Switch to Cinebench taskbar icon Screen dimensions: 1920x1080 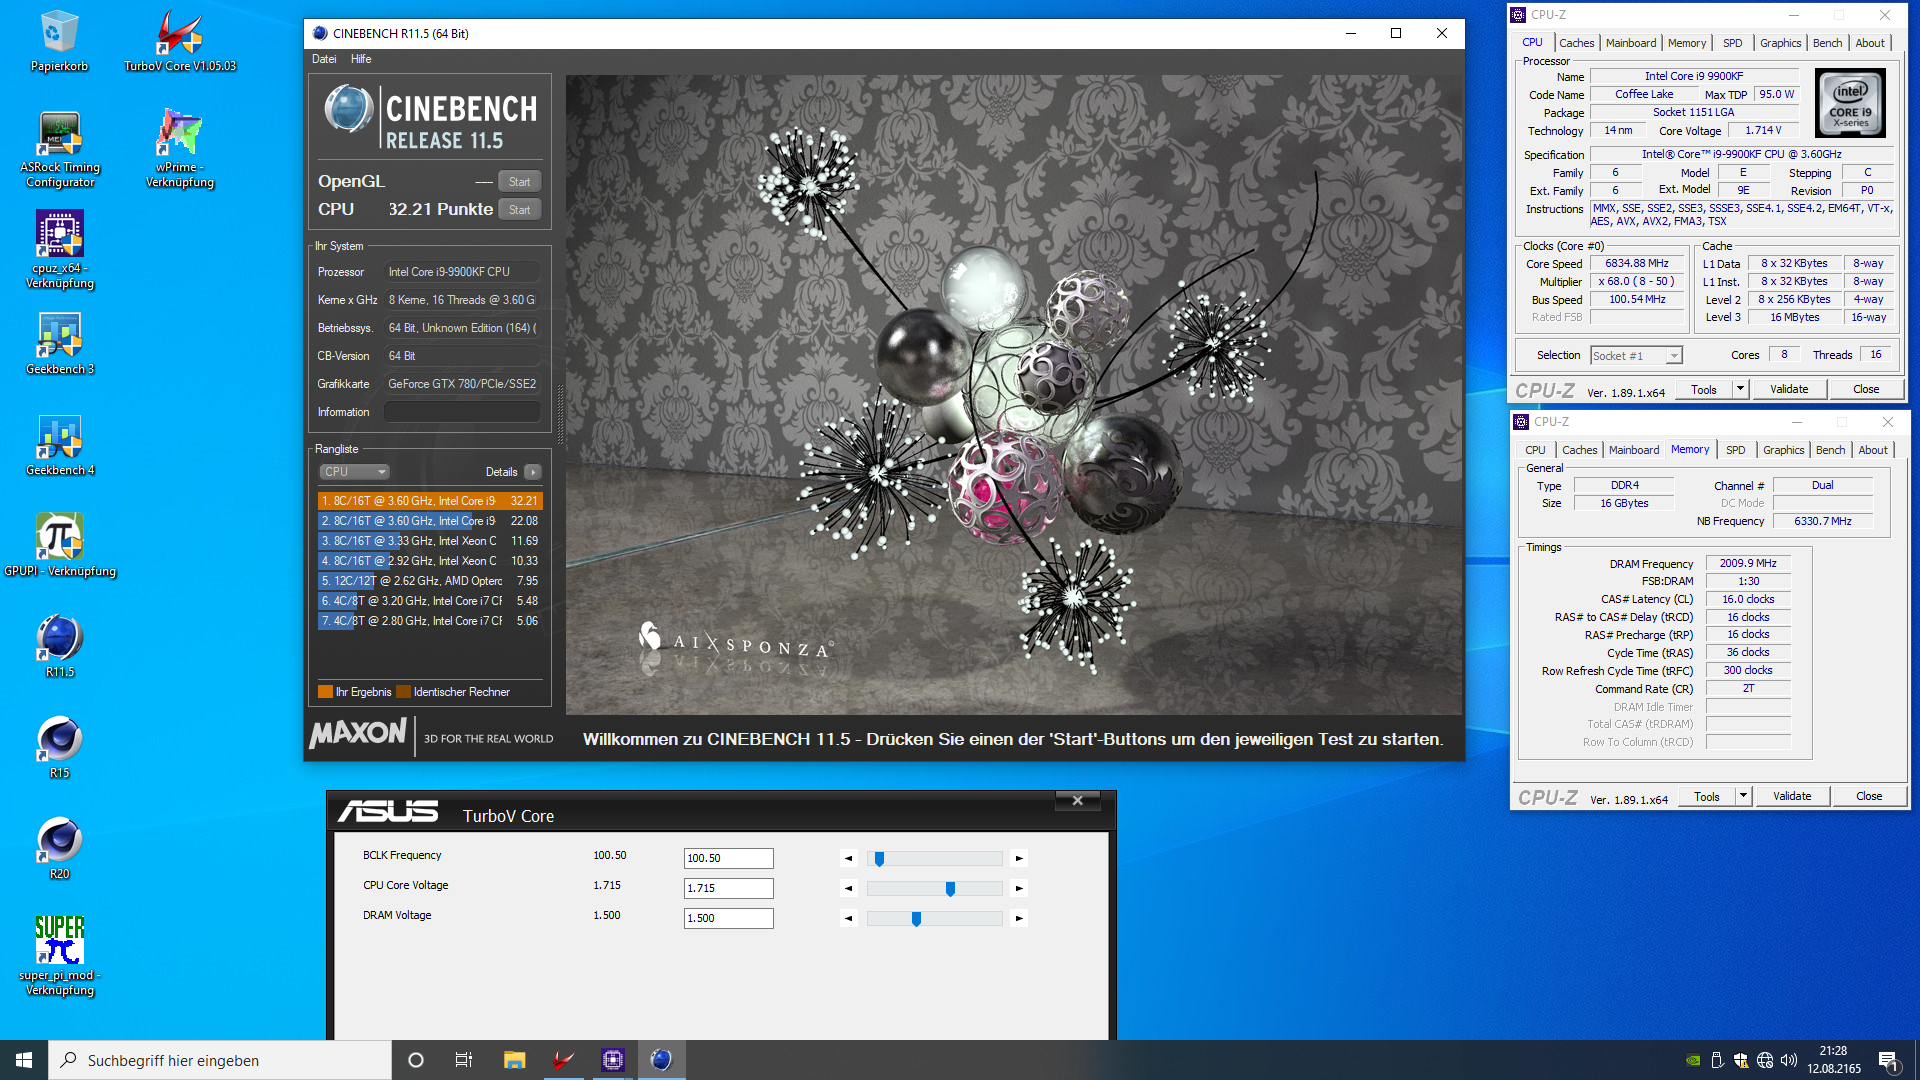click(661, 1060)
